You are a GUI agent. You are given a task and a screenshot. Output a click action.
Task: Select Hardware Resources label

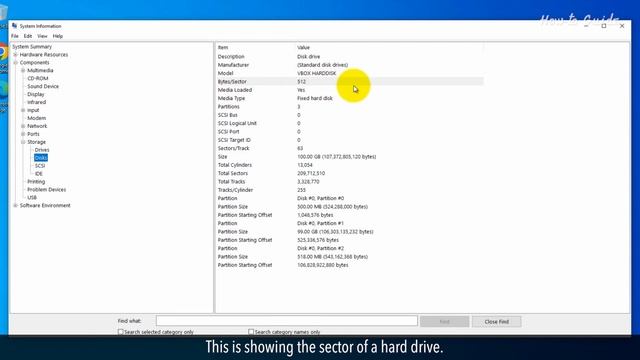pyautogui.click(x=44, y=55)
